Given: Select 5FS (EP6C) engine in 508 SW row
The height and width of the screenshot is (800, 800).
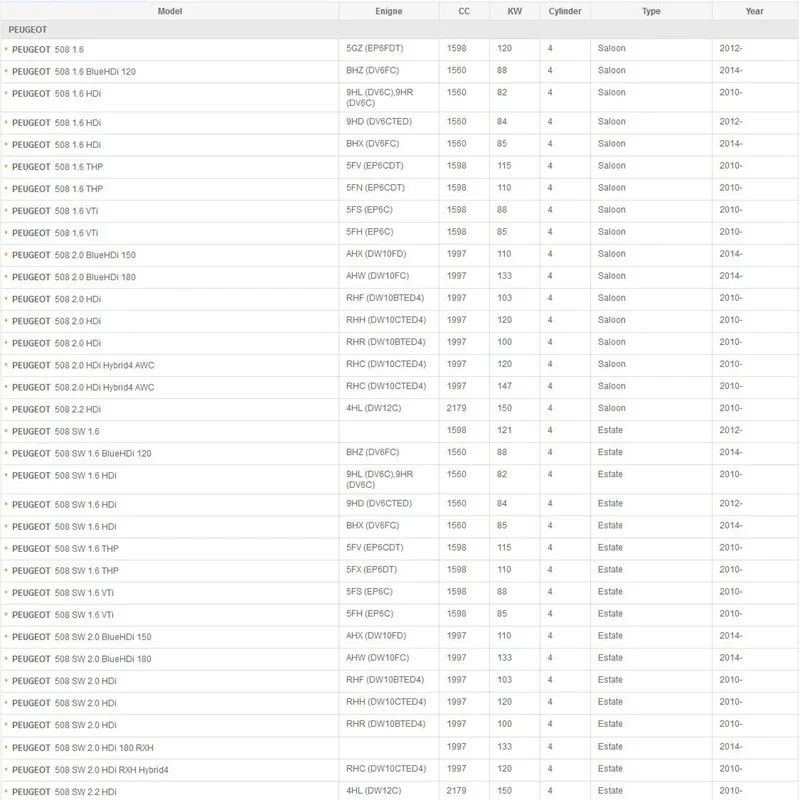Looking at the screenshot, I should (369, 592).
